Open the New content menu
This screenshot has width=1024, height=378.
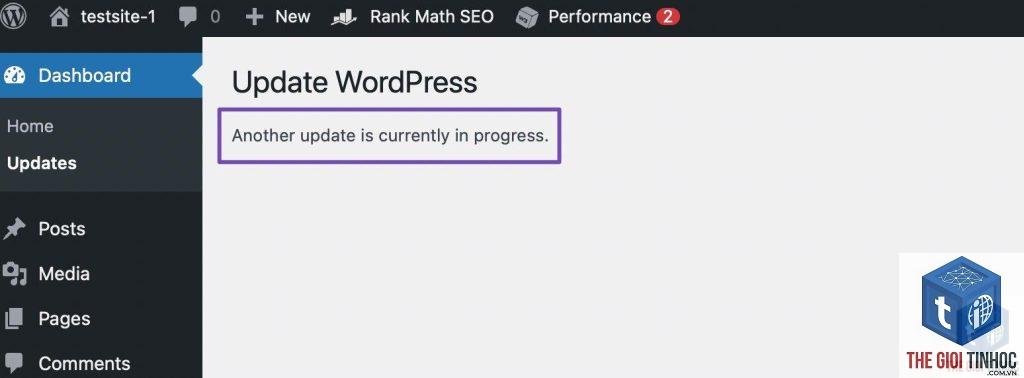278,17
